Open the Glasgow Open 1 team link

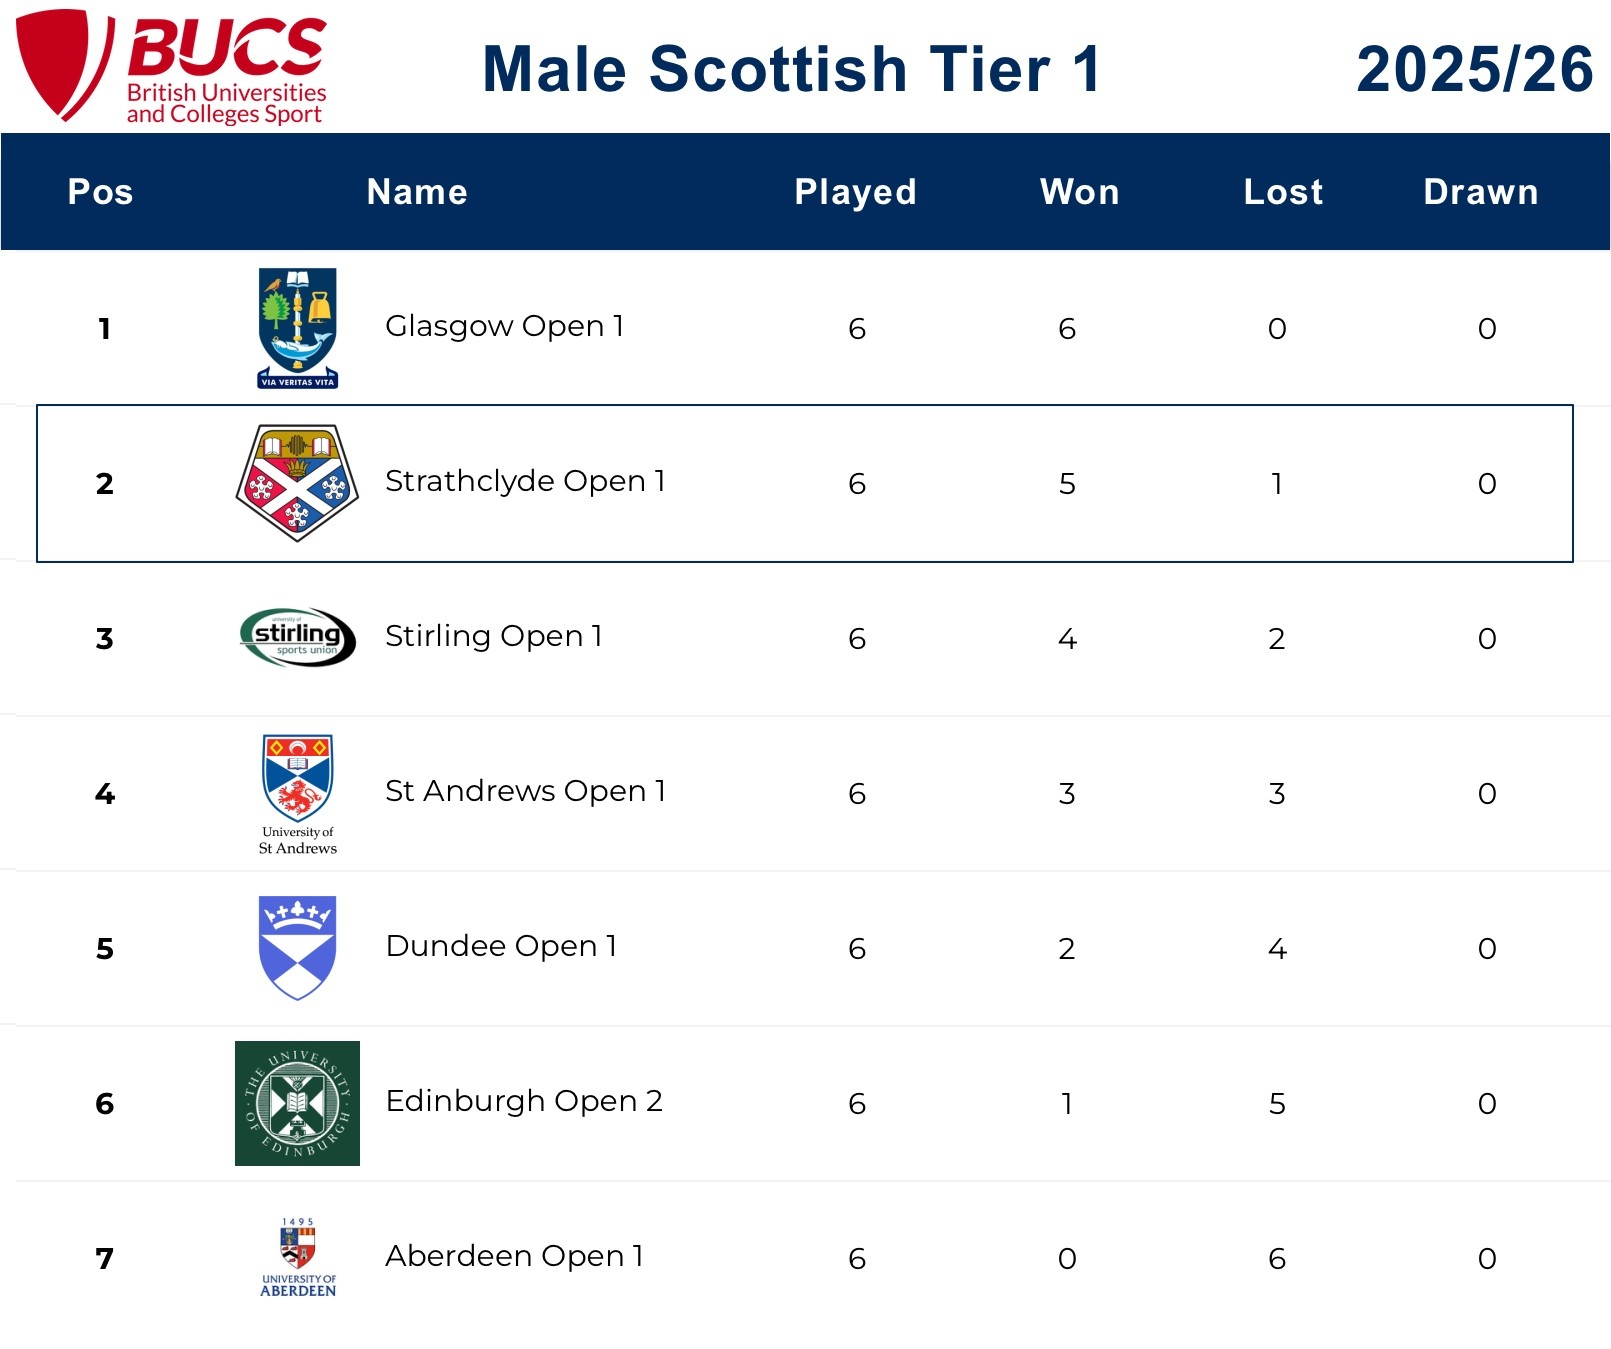(x=504, y=326)
